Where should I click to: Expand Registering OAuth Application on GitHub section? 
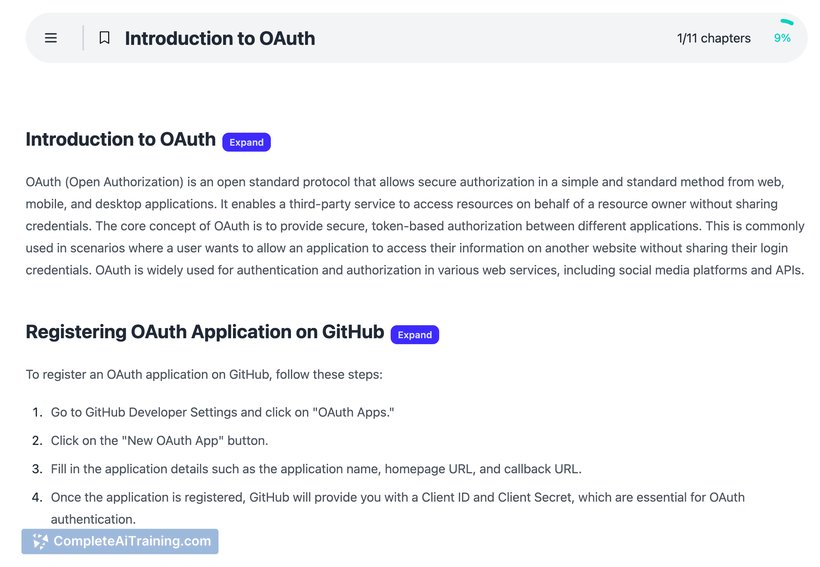click(414, 334)
